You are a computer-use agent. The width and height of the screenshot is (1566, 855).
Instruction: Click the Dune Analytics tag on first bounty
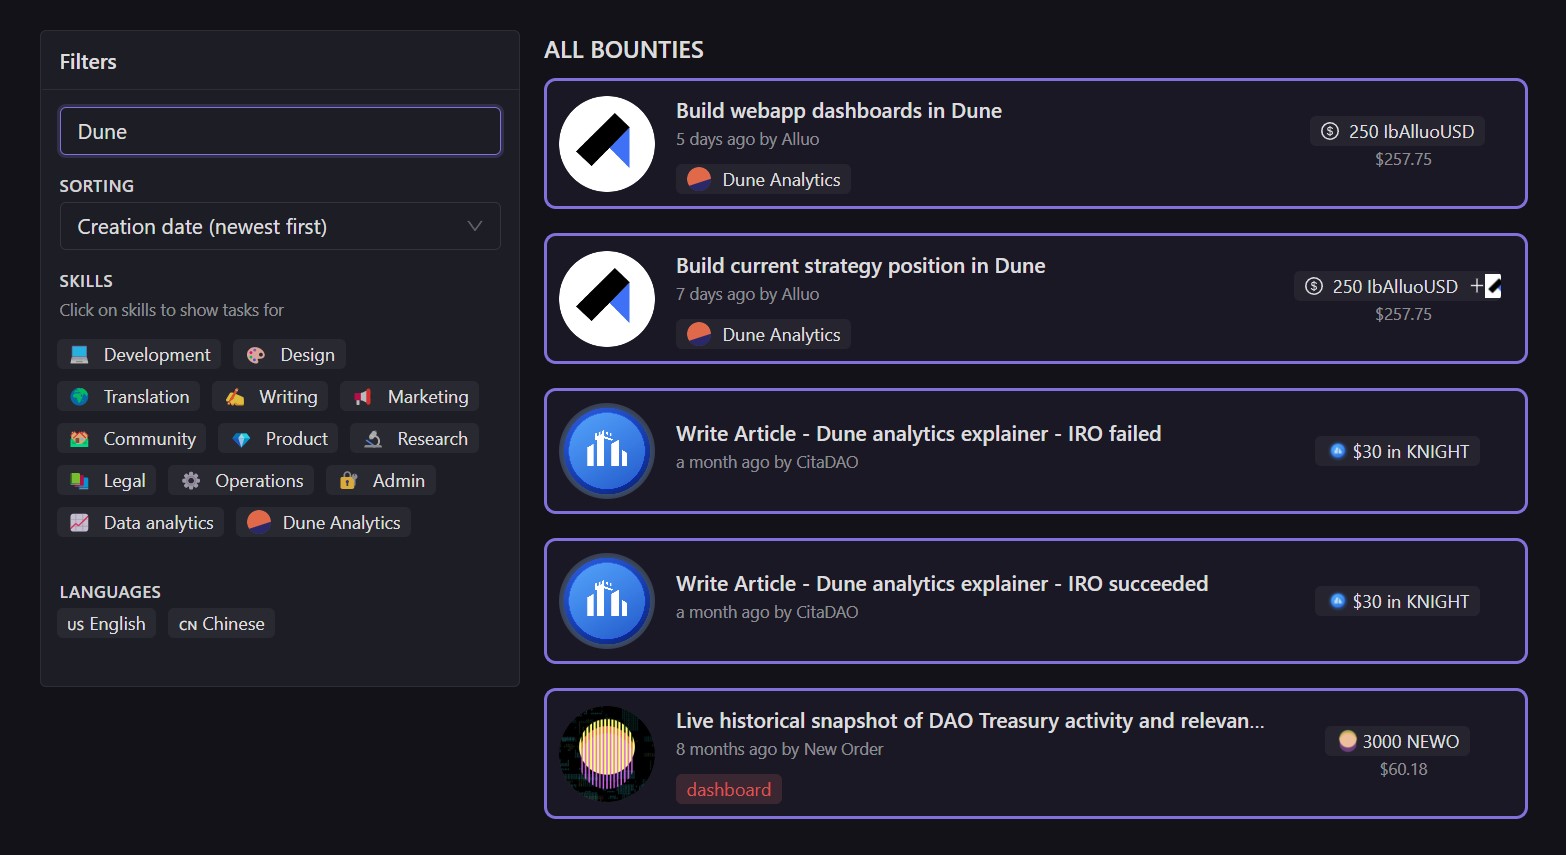pyautogui.click(x=764, y=180)
